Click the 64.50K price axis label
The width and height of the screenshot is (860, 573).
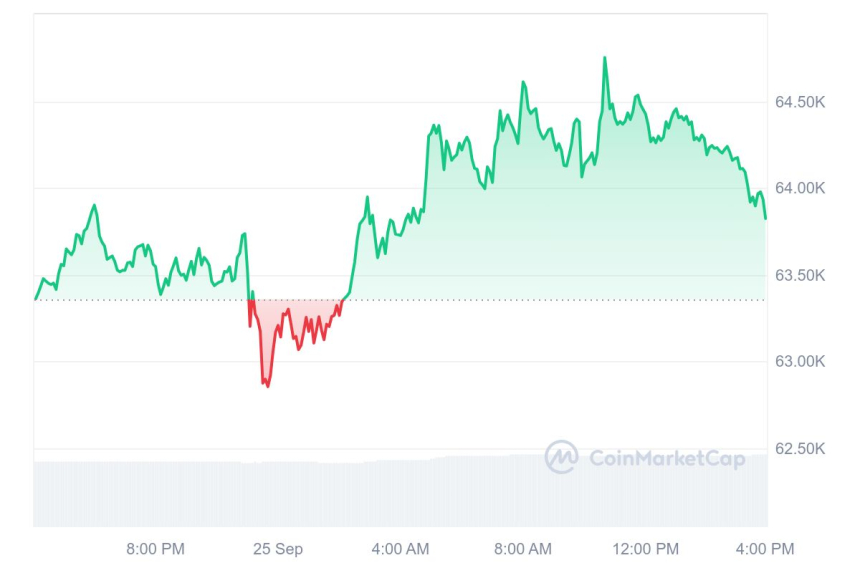pos(799,102)
